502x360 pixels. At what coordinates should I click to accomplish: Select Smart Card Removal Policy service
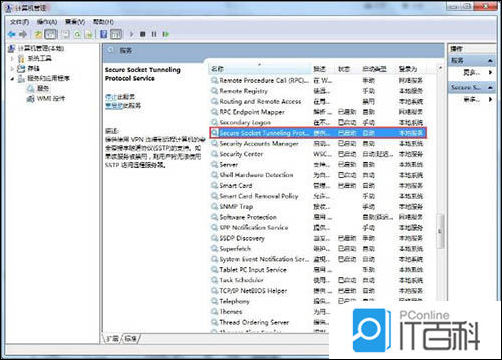pyautogui.click(x=317, y=196)
